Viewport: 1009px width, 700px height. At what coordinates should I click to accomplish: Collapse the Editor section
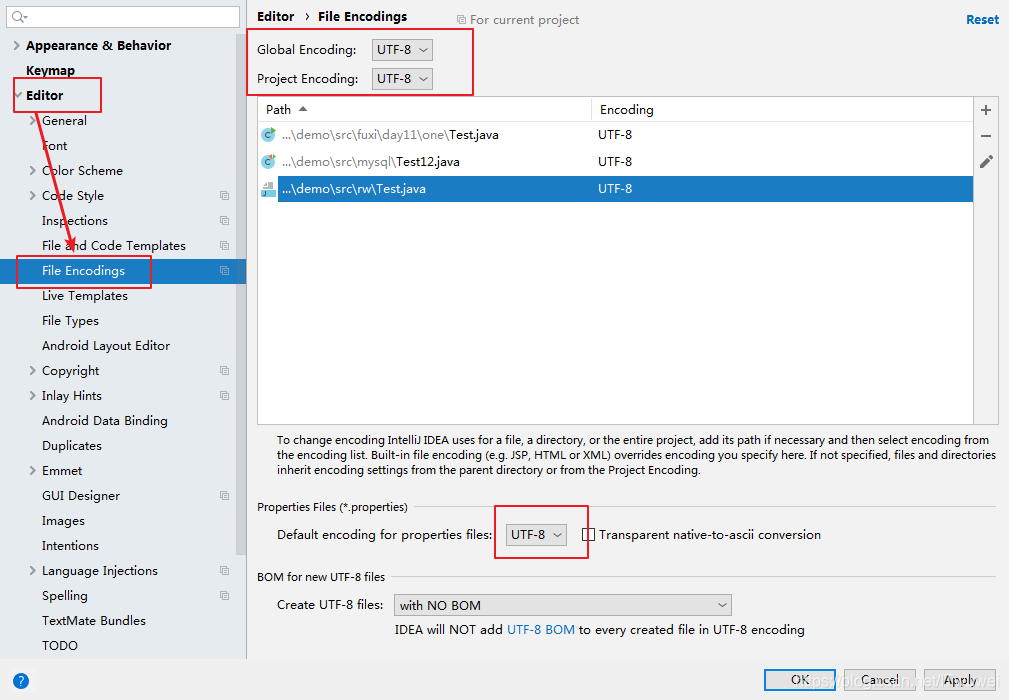pyautogui.click(x=17, y=95)
